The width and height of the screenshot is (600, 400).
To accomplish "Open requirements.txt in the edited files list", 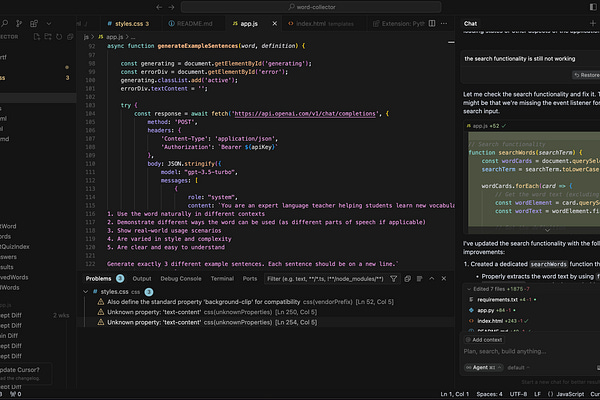I will [497, 300].
